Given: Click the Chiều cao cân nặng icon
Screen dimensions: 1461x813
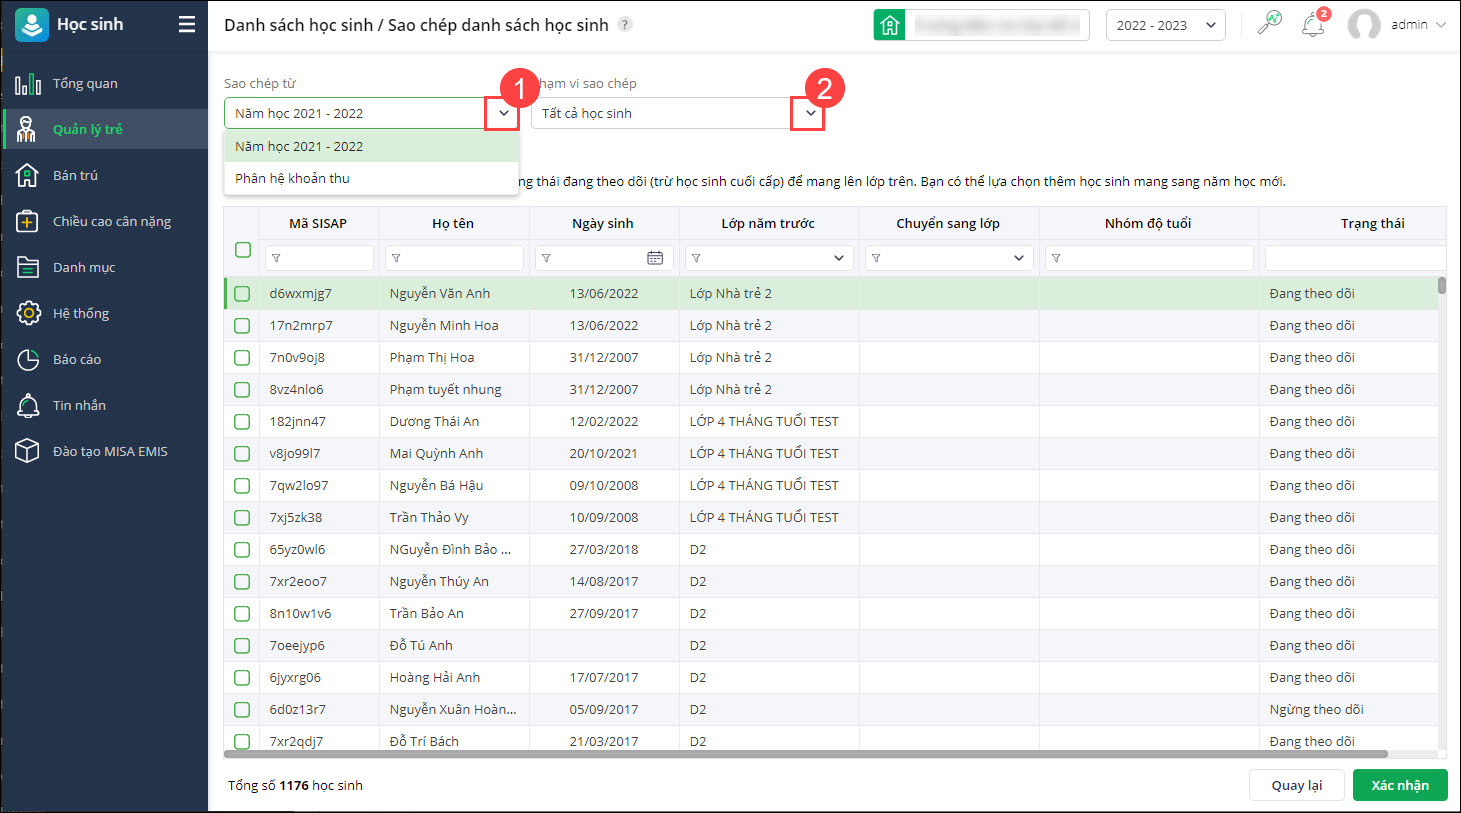Looking at the screenshot, I should click(28, 221).
